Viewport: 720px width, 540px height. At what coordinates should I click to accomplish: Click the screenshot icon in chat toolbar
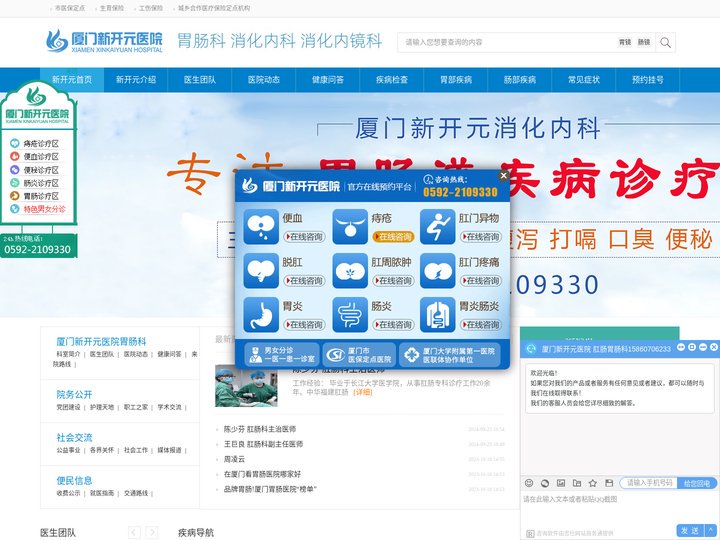[x=545, y=483]
